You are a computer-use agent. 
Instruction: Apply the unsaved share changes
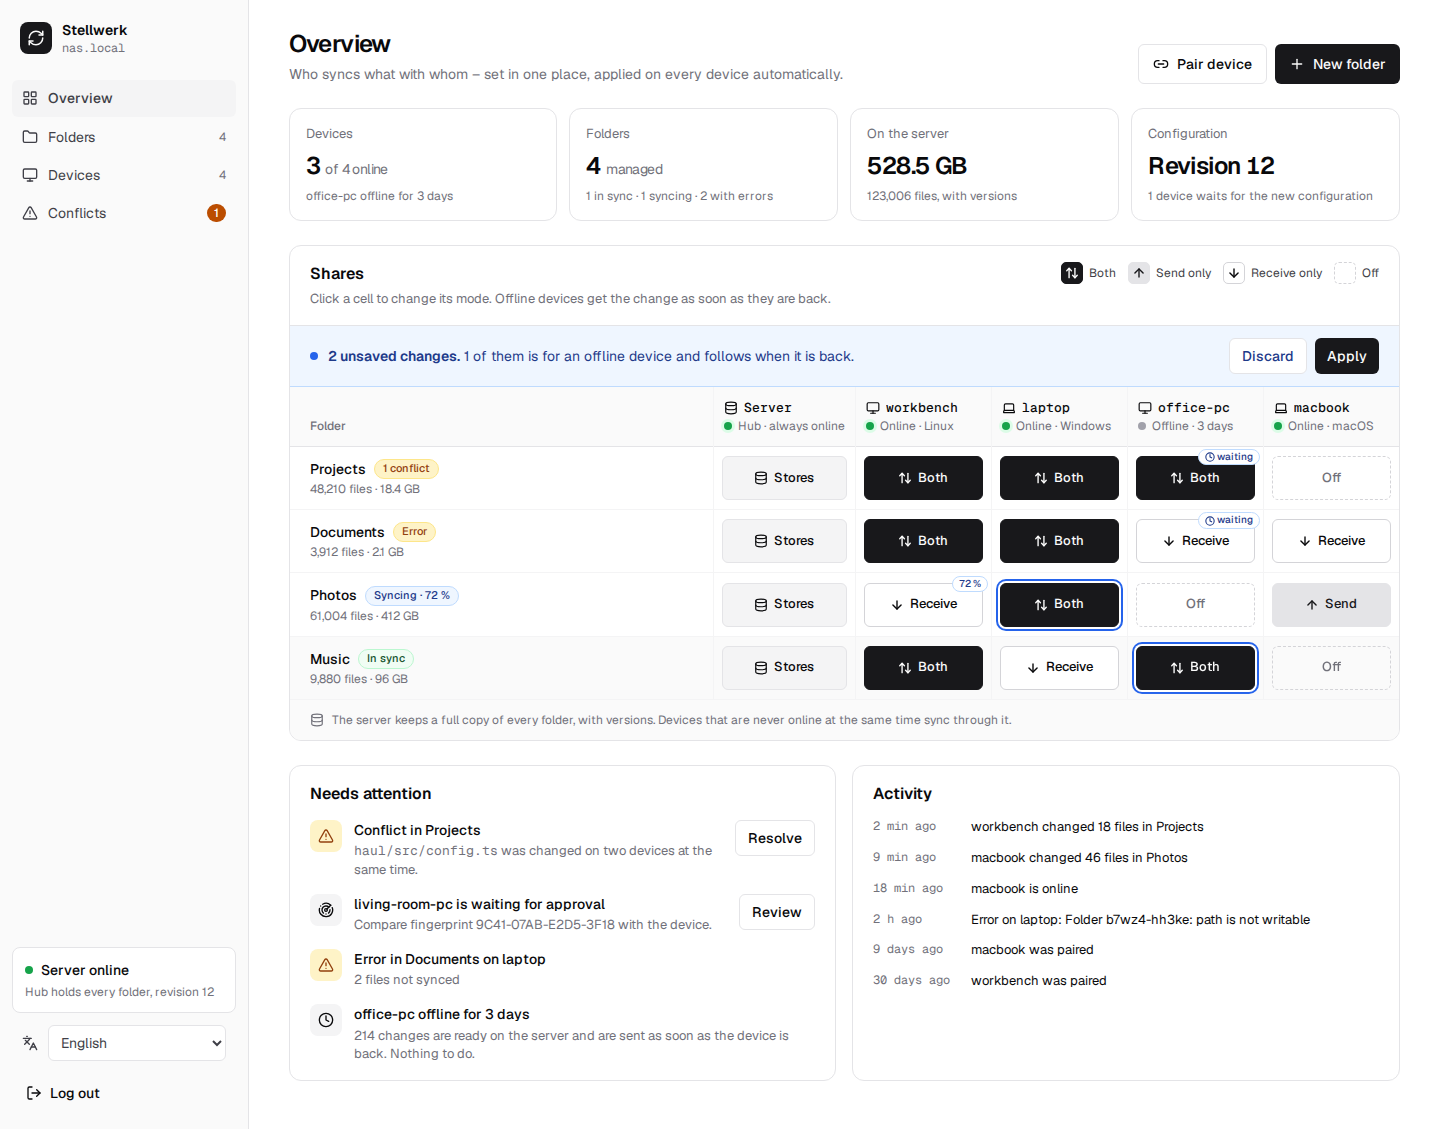[1346, 356]
